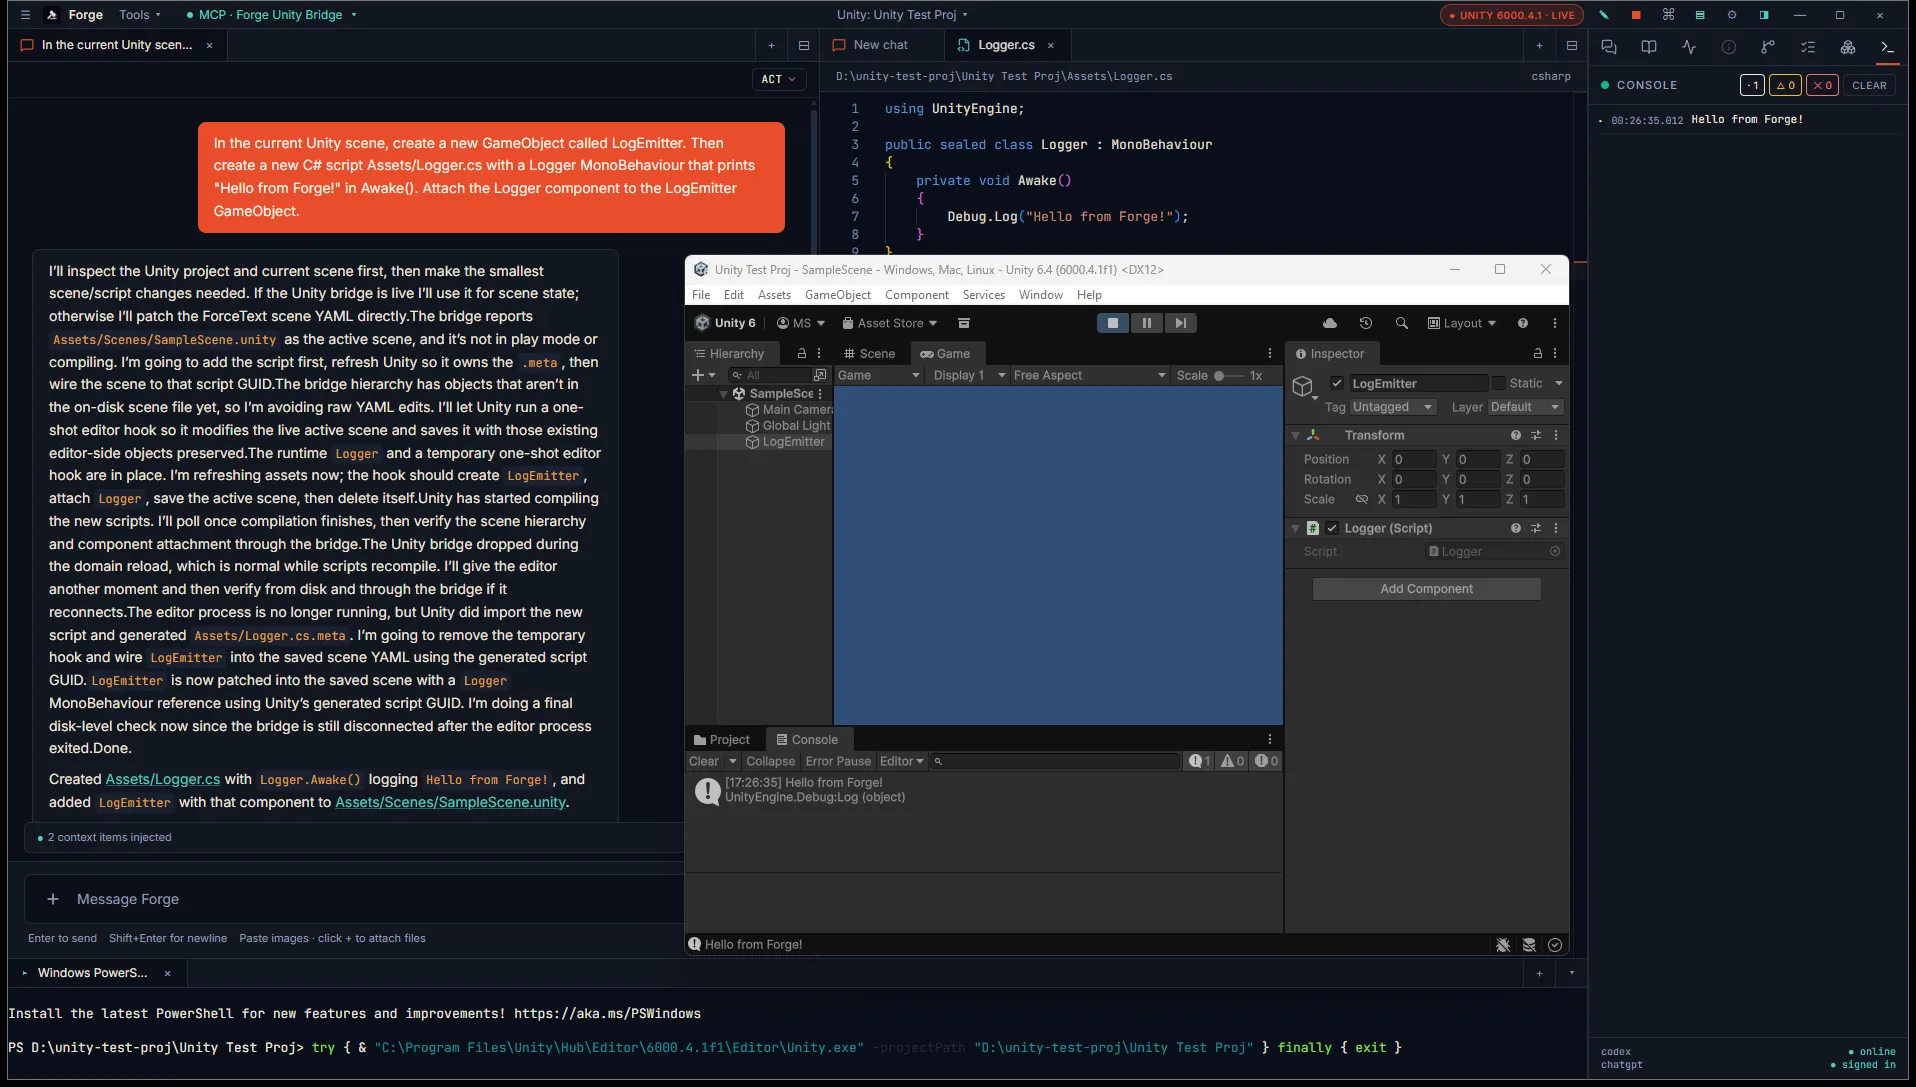Switch to the Scene tab
The width and height of the screenshot is (1916, 1087).
[x=868, y=353]
